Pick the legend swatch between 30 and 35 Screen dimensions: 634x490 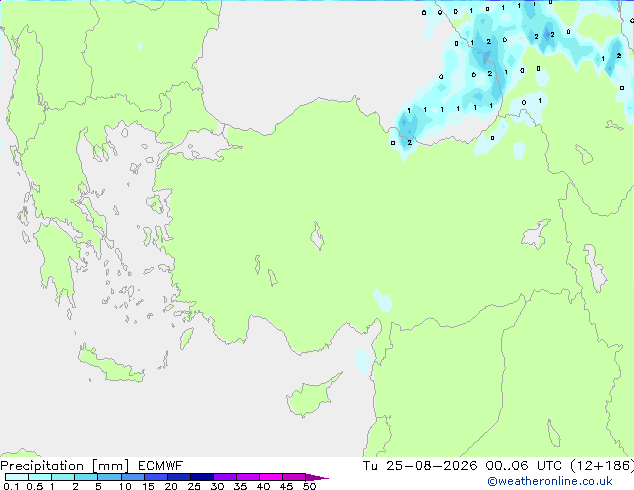pos(224,477)
